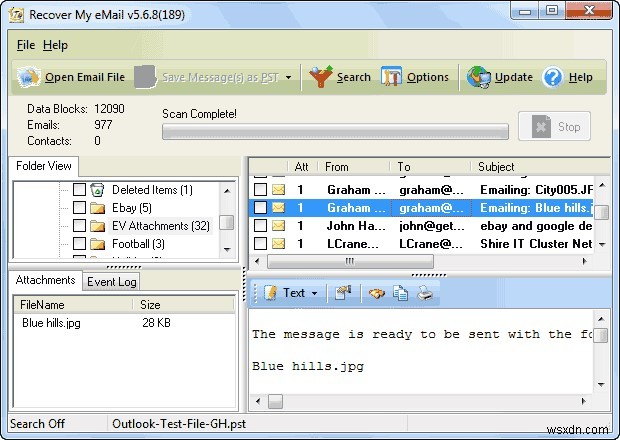Check the ebay and google message checkbox
Image resolution: width=620 pixels, height=440 pixels.
point(260,226)
